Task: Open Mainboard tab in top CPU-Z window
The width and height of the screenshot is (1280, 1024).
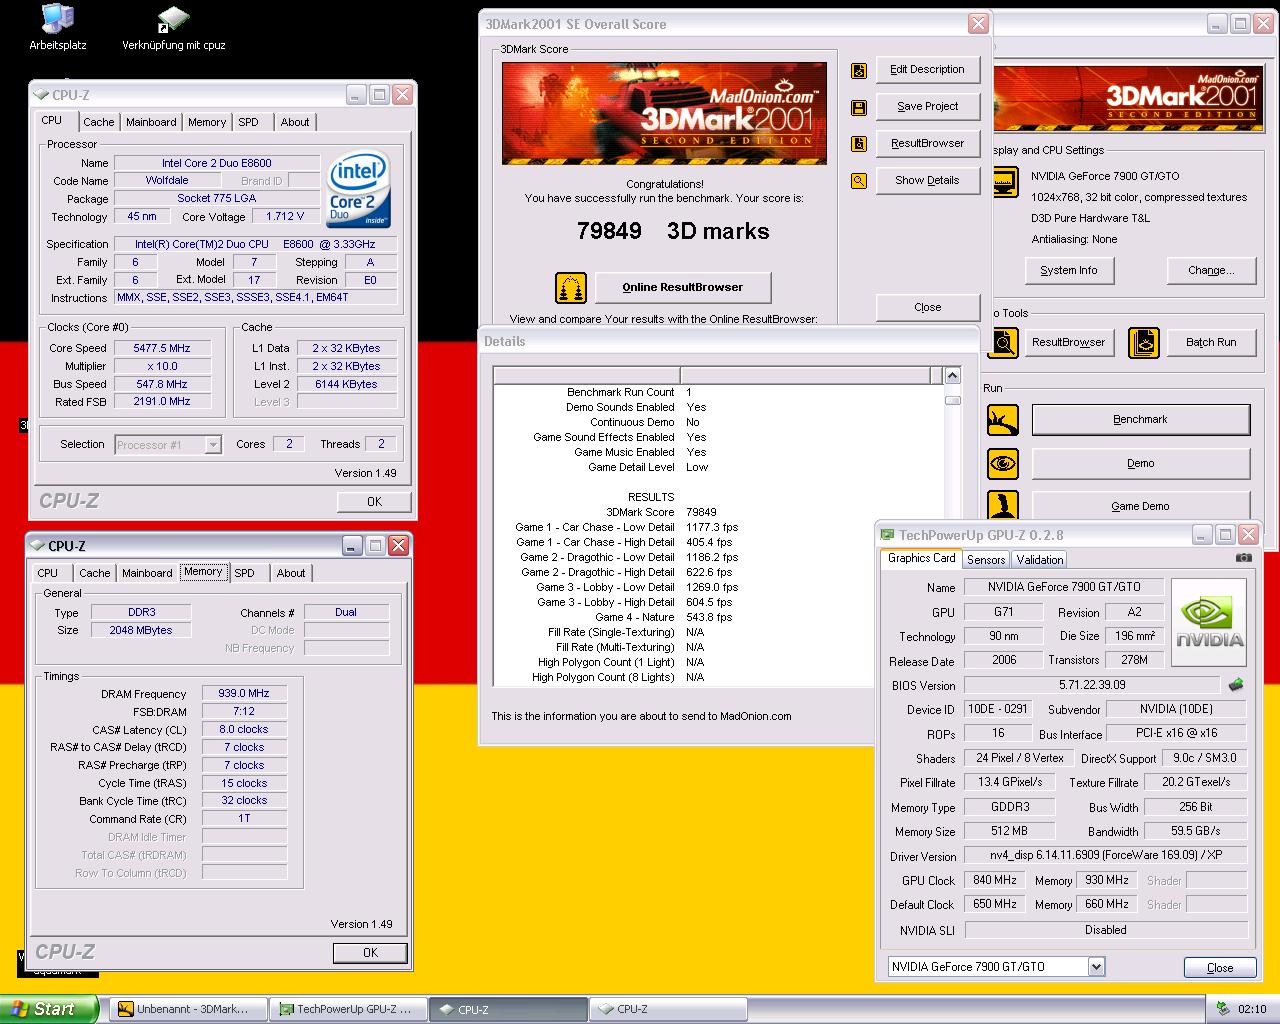Action: [x=151, y=122]
